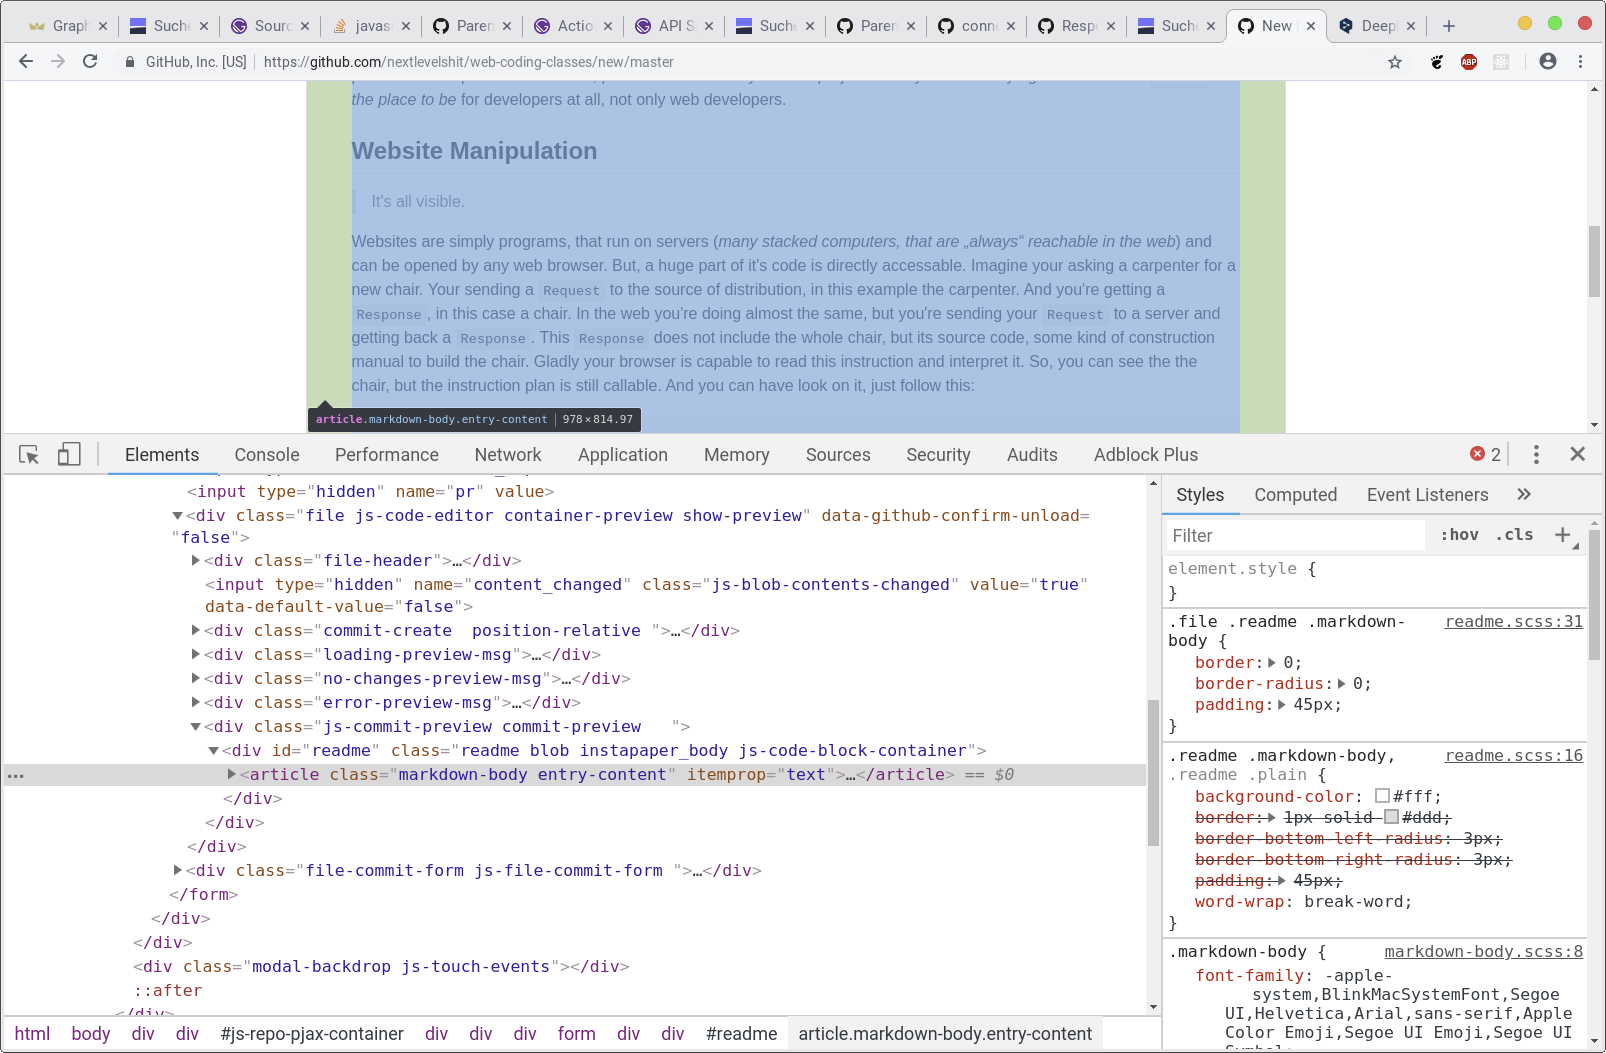Open the Performance tab in DevTools
The height and width of the screenshot is (1053, 1606).
[x=387, y=455]
